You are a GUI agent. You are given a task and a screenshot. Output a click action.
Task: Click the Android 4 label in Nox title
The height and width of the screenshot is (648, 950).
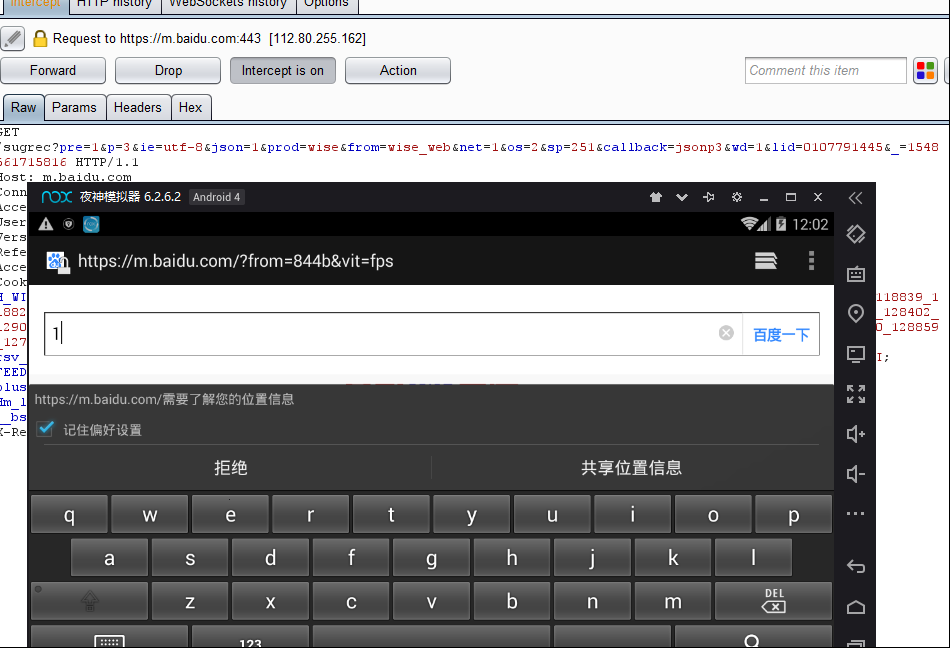217,197
